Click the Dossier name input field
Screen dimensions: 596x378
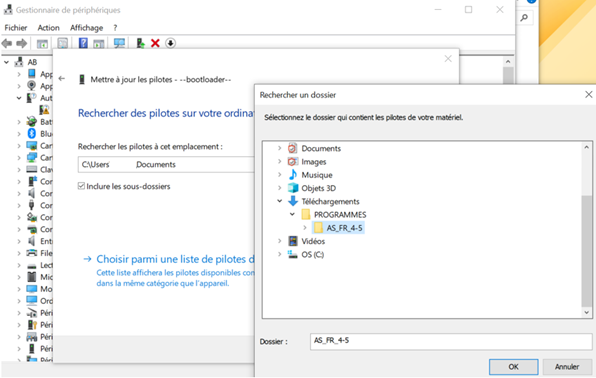[451, 341]
